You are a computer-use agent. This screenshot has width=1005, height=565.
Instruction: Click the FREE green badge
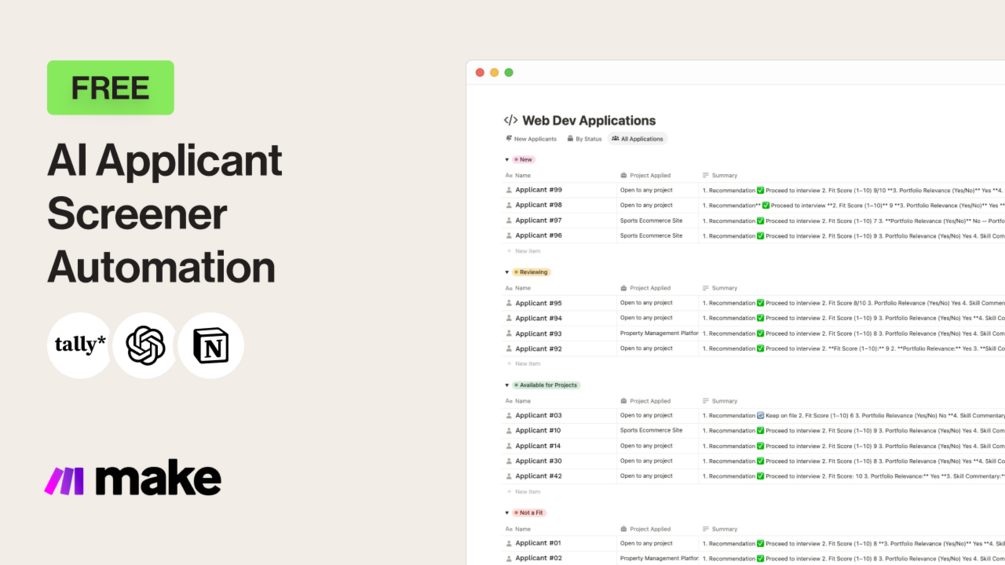(x=110, y=88)
